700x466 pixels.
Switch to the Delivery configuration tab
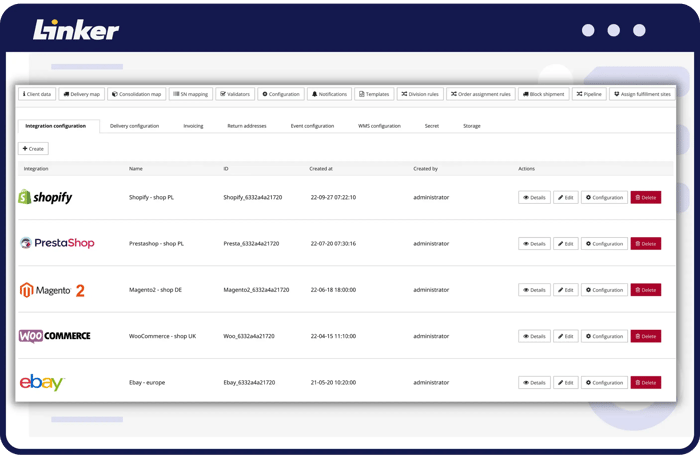pos(134,126)
